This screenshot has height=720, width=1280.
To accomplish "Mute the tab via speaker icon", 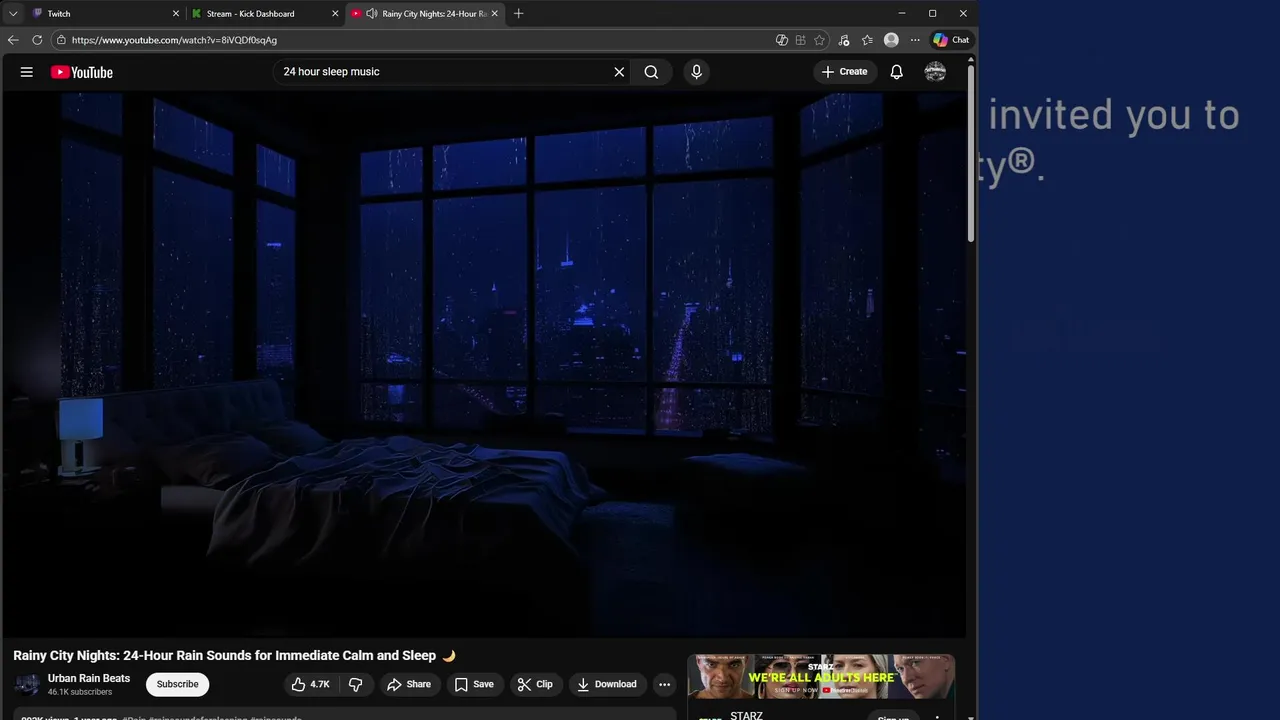I will click(372, 14).
